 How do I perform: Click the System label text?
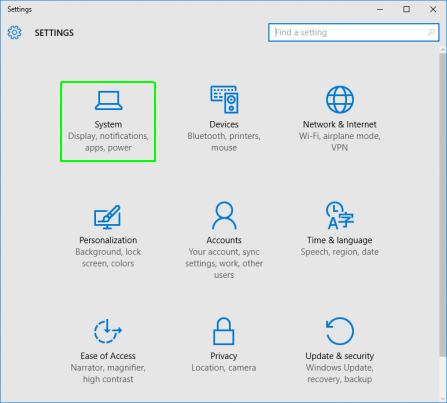click(x=108, y=124)
